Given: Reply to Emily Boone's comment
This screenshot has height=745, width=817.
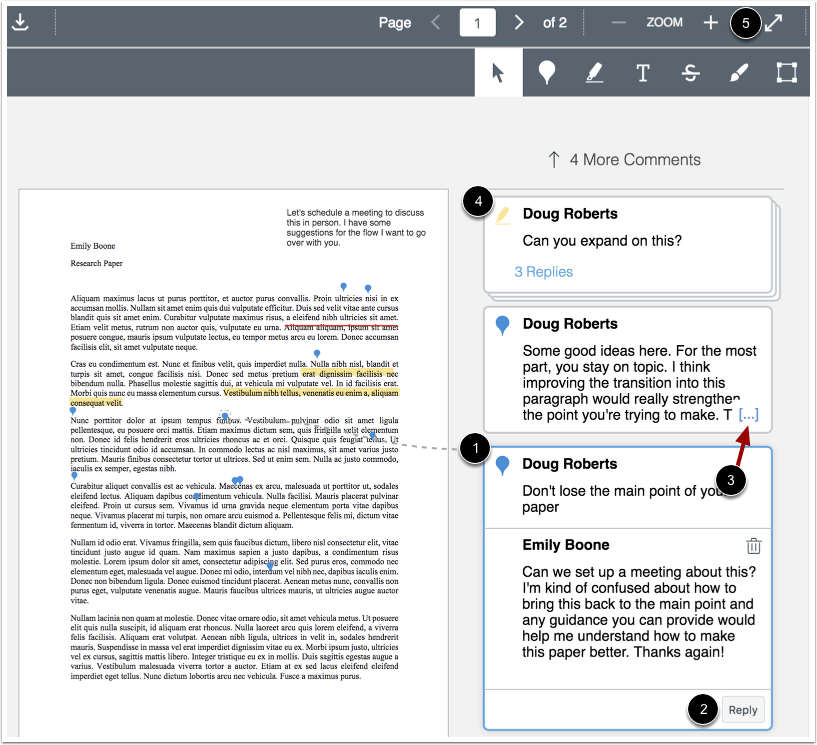Looking at the screenshot, I should 743,709.
